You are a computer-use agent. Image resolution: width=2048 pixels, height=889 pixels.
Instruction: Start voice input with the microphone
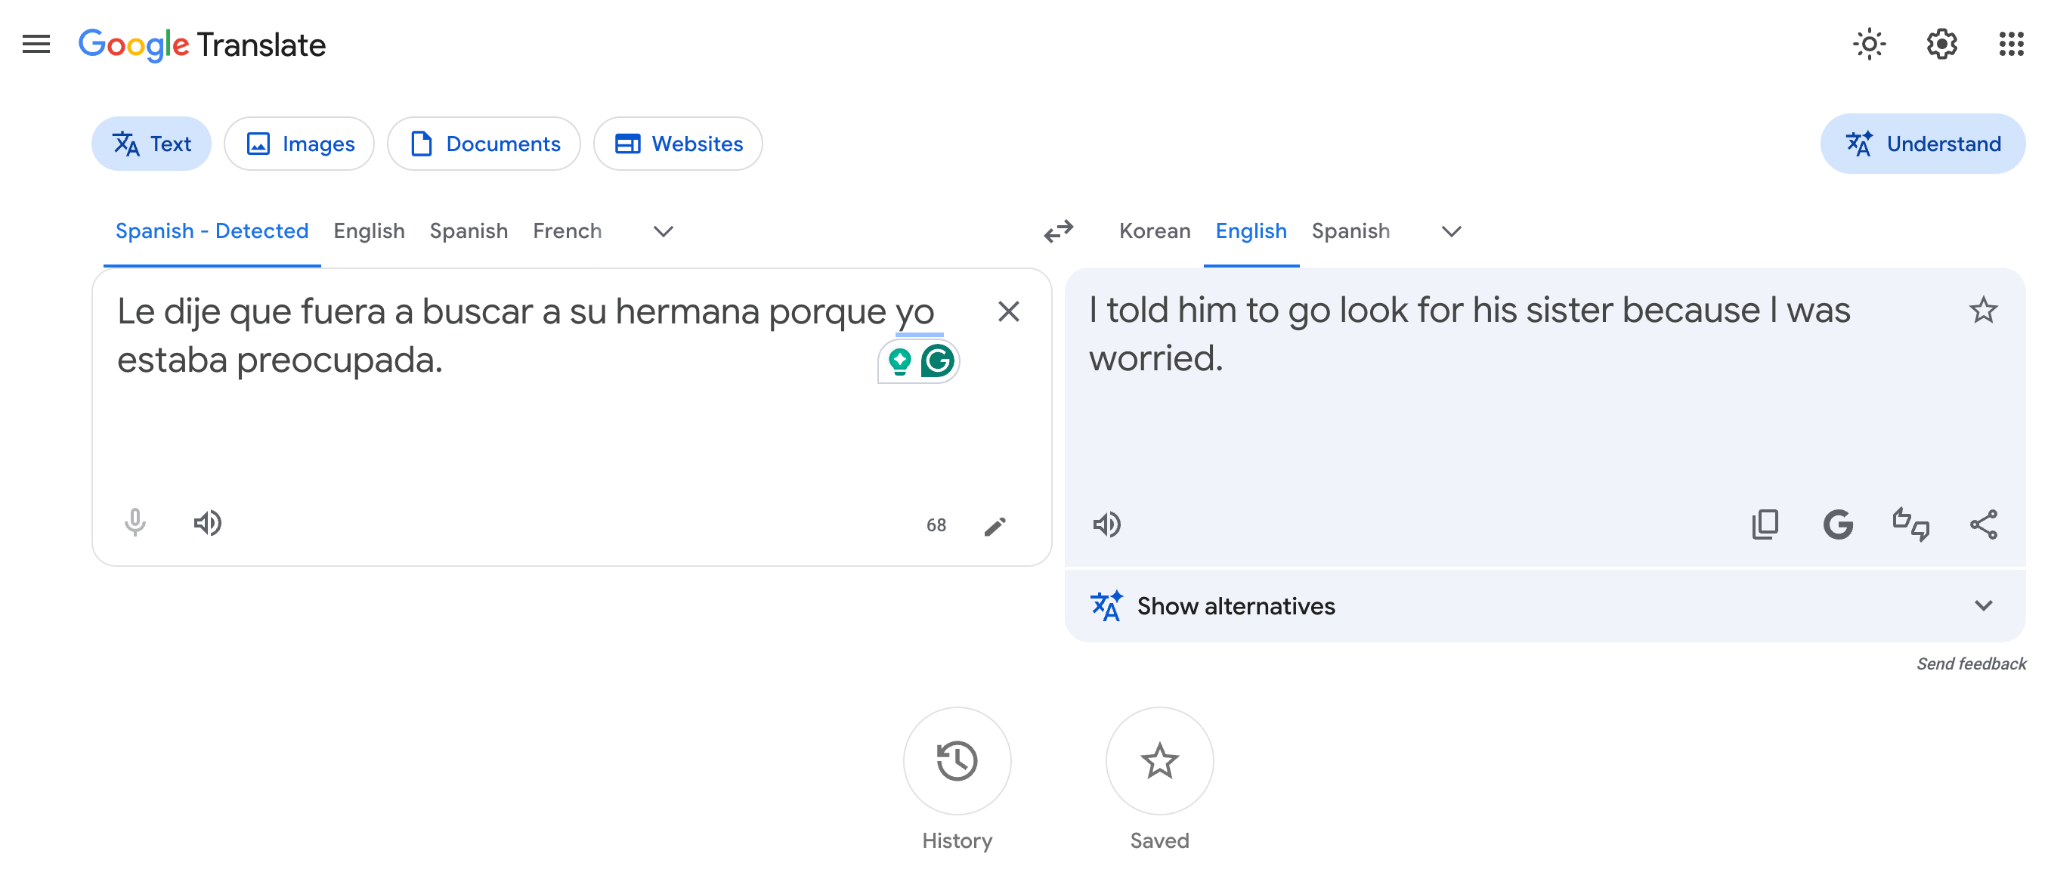135,523
